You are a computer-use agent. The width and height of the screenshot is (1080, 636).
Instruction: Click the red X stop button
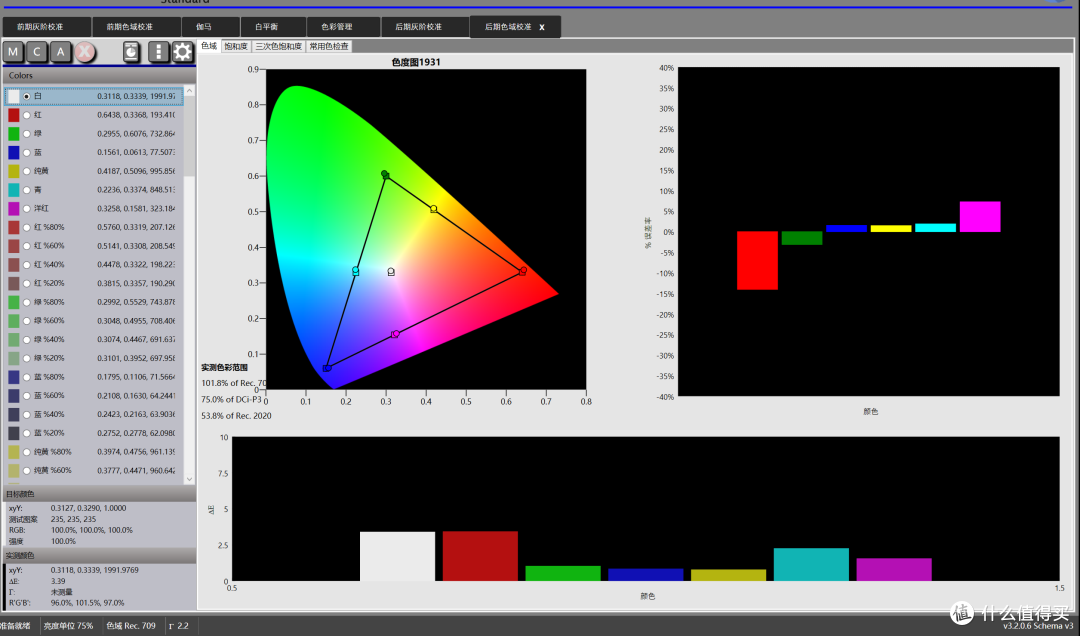(x=85, y=52)
